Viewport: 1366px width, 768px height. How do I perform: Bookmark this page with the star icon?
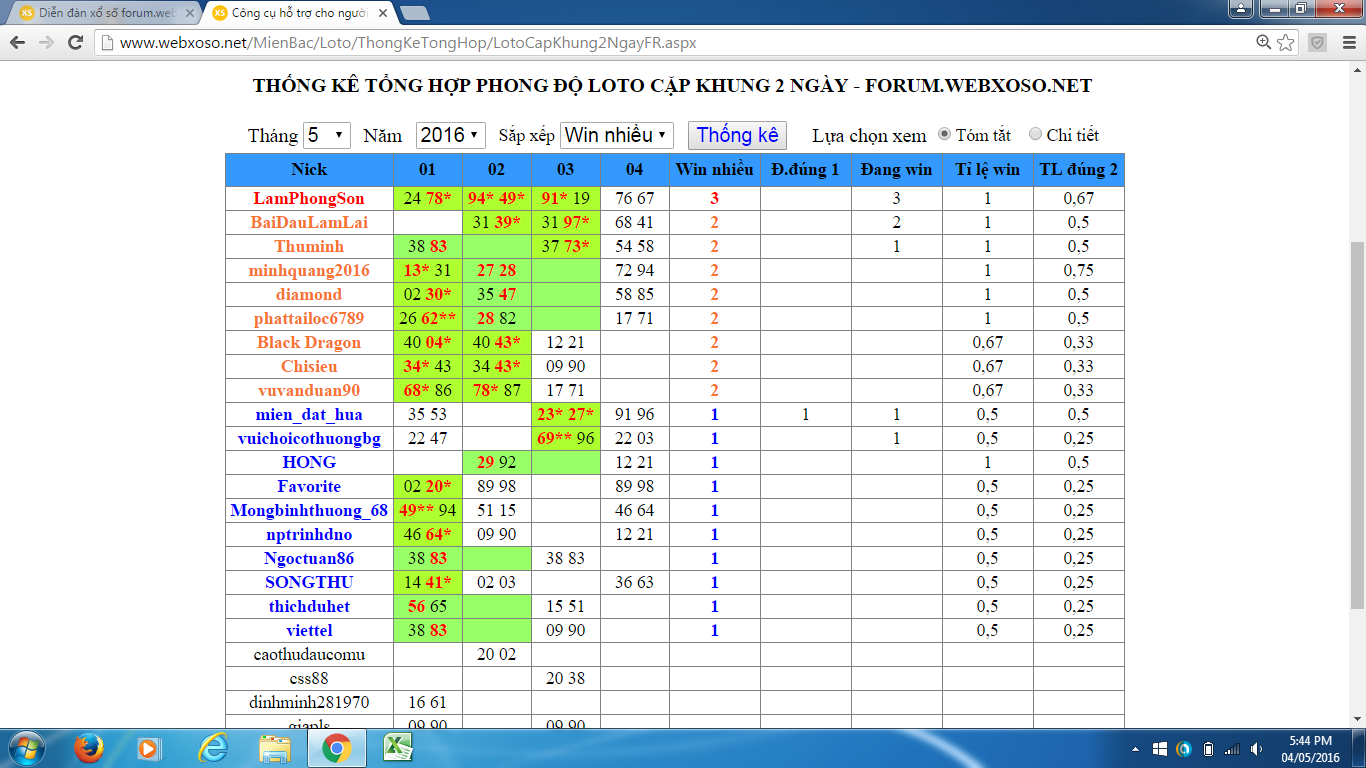coord(1286,43)
